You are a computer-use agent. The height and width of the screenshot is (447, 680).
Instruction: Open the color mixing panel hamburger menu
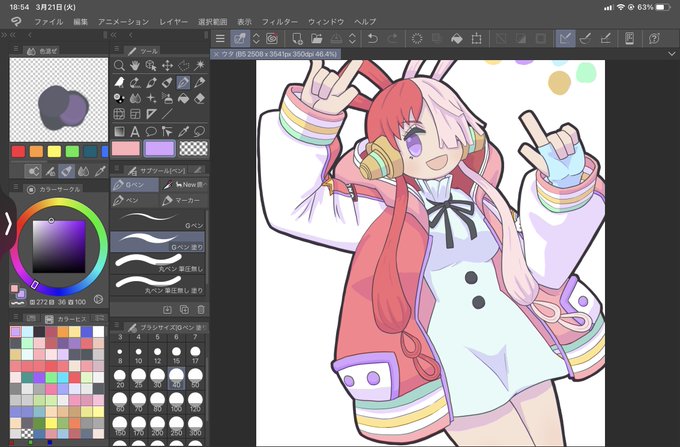tap(16, 49)
